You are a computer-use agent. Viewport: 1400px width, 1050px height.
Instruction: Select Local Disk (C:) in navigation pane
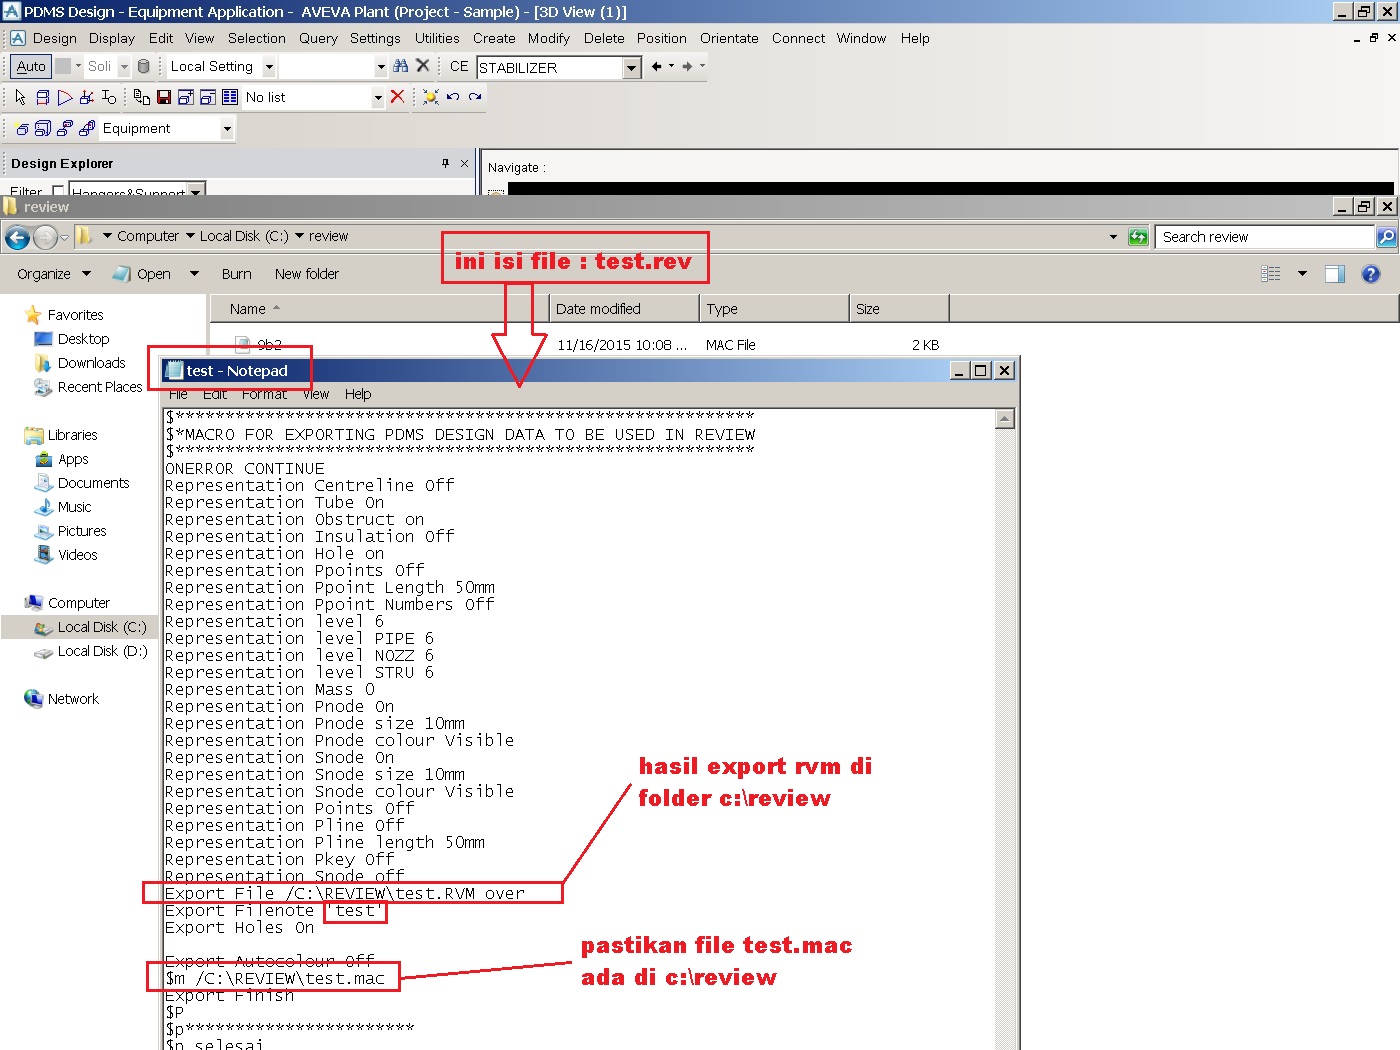[x=102, y=627]
